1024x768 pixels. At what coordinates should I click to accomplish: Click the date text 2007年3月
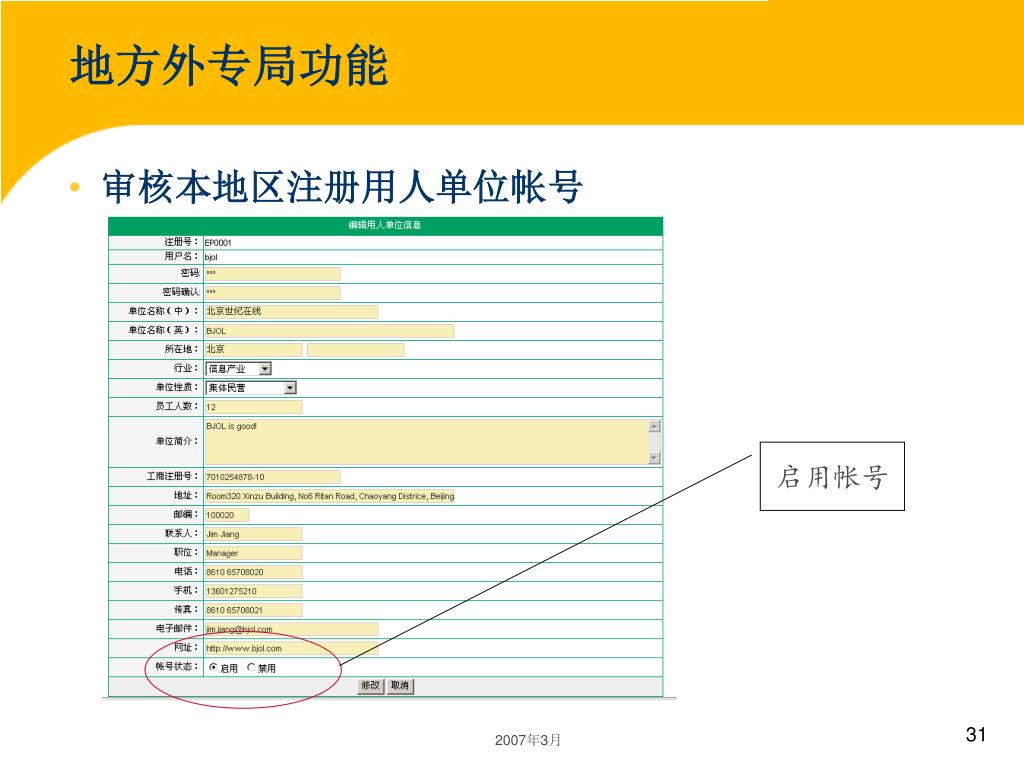[x=528, y=740]
